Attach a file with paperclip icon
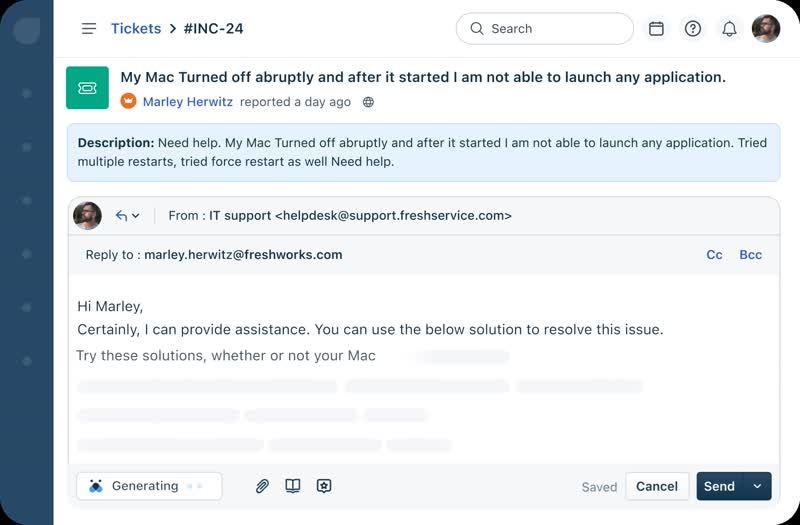The image size is (800, 525). point(262,486)
